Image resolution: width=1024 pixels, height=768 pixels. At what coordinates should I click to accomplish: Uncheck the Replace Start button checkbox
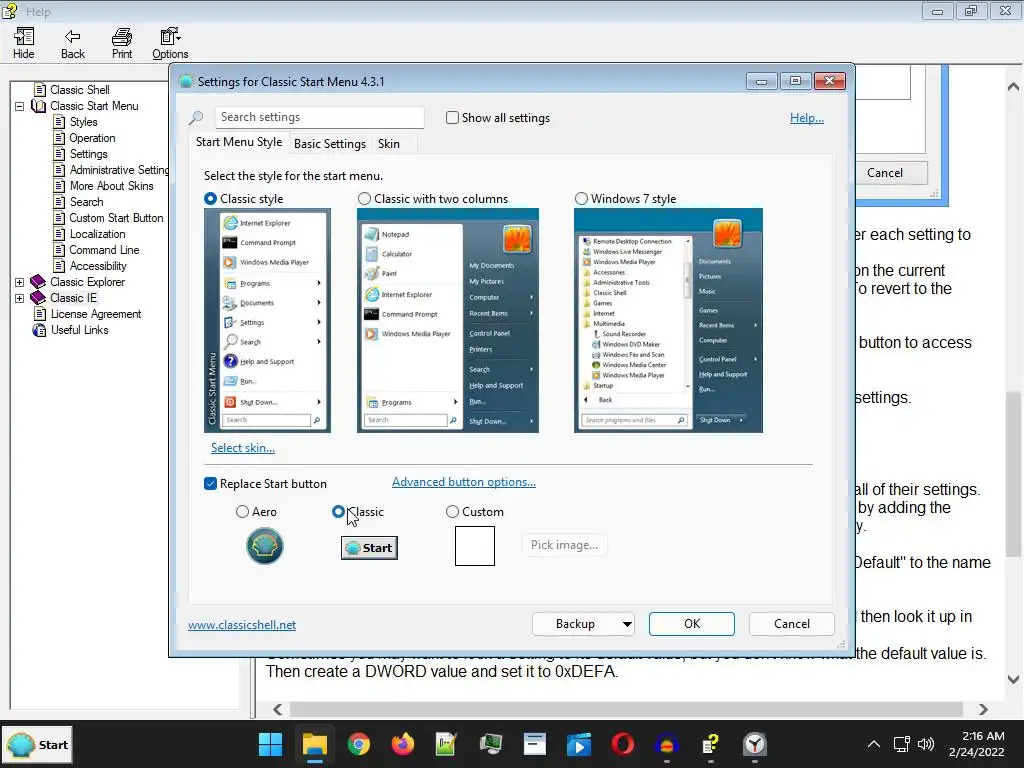210,484
